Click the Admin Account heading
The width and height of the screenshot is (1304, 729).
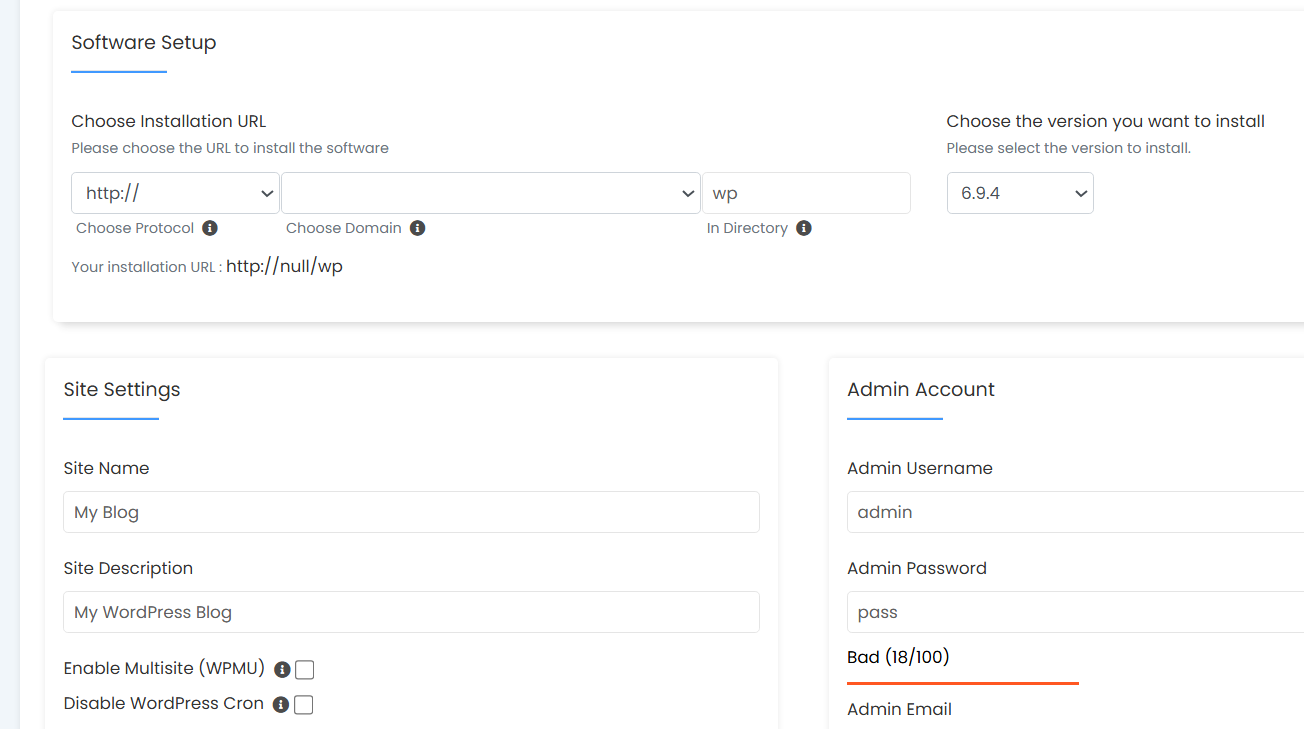coord(921,389)
